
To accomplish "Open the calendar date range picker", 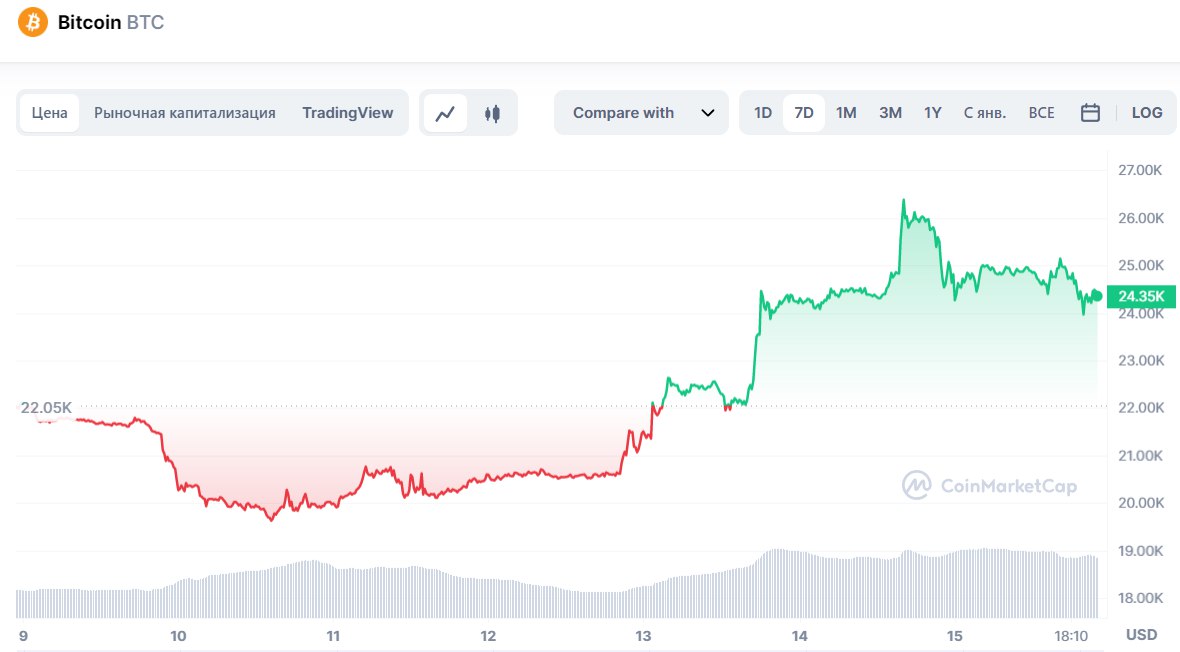I will (1090, 113).
